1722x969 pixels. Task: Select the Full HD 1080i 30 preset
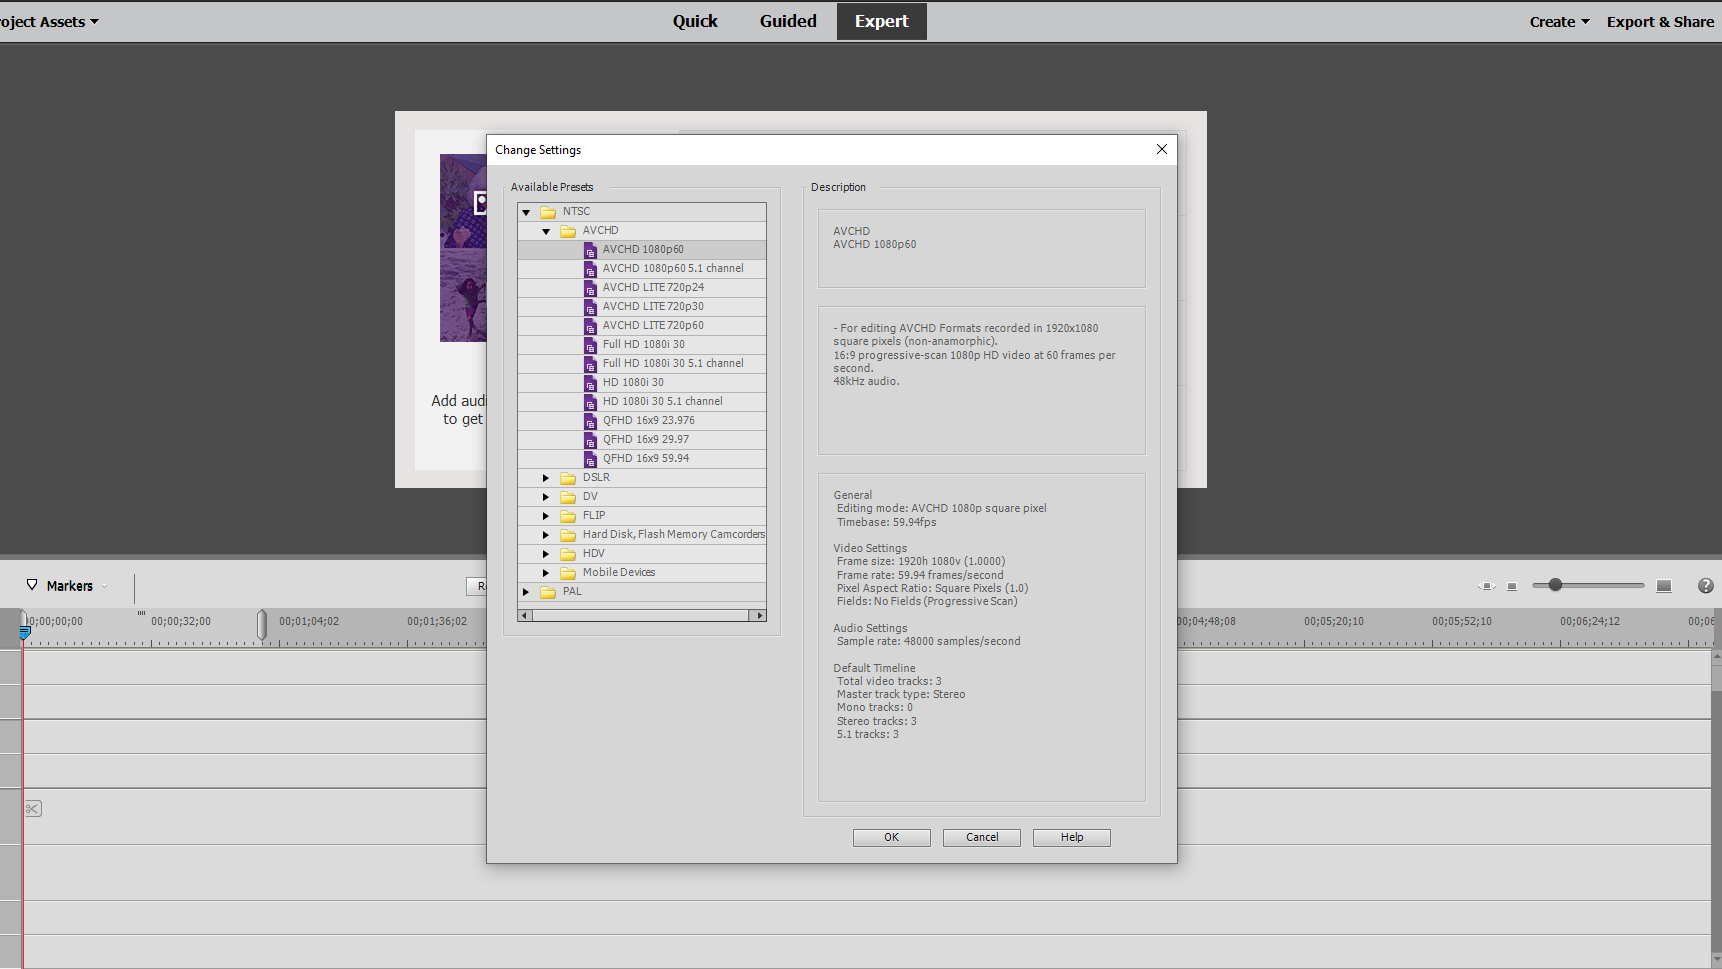pos(643,344)
